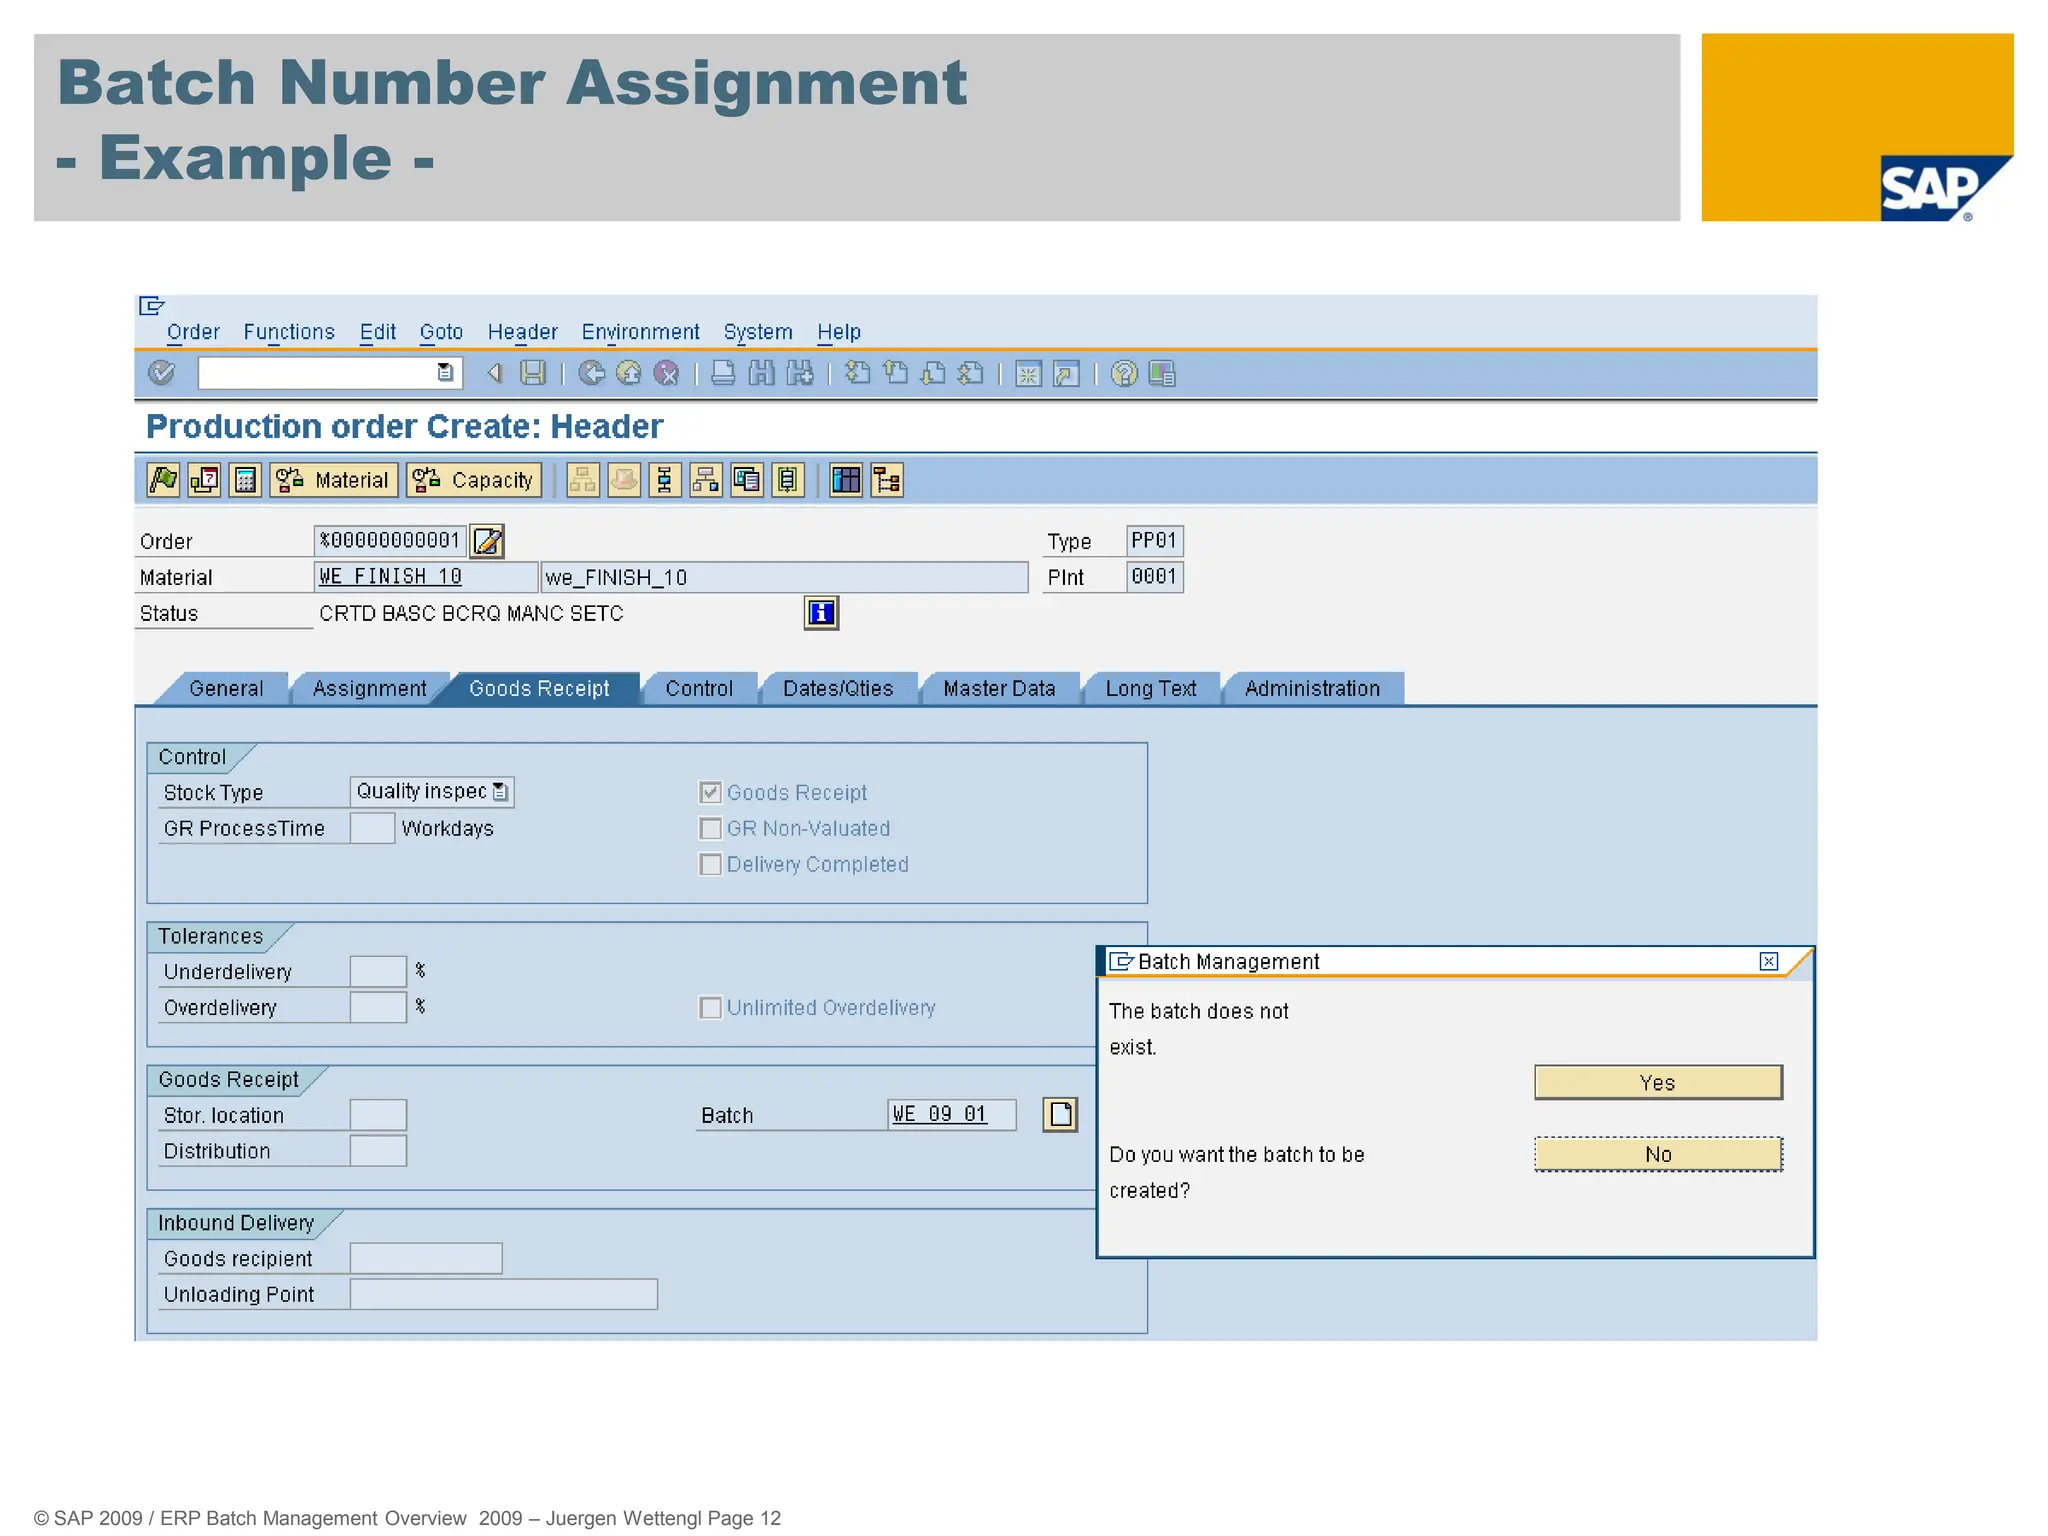2048x1536 pixels.
Task: Click the Material availability button
Action: 334,480
